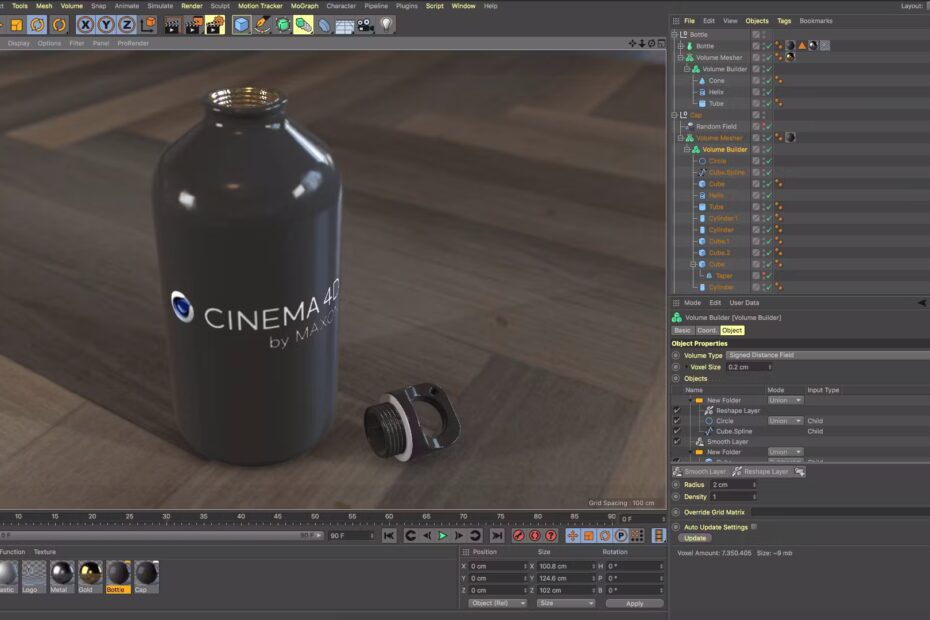This screenshot has width=930, height=620.
Task: Select the Metal material swatch
Action: coord(62,576)
